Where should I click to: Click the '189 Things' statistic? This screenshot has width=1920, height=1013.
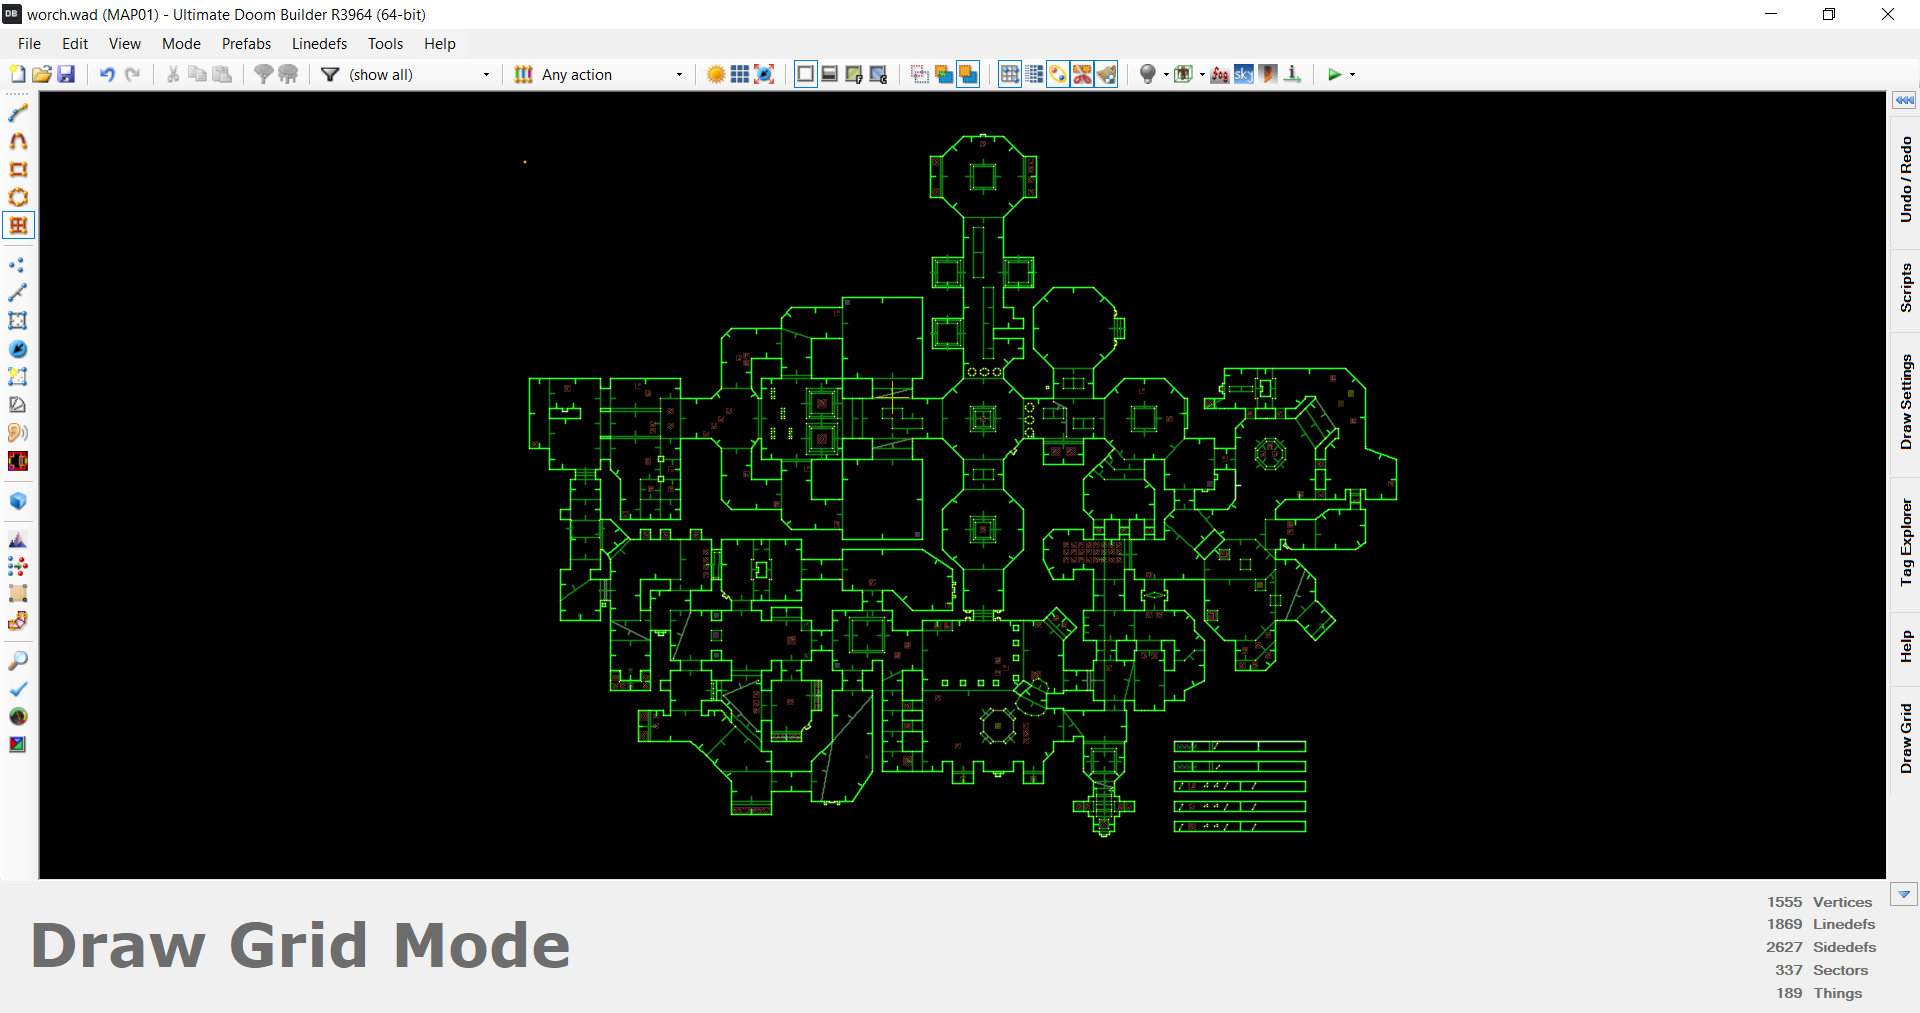pos(1819,993)
